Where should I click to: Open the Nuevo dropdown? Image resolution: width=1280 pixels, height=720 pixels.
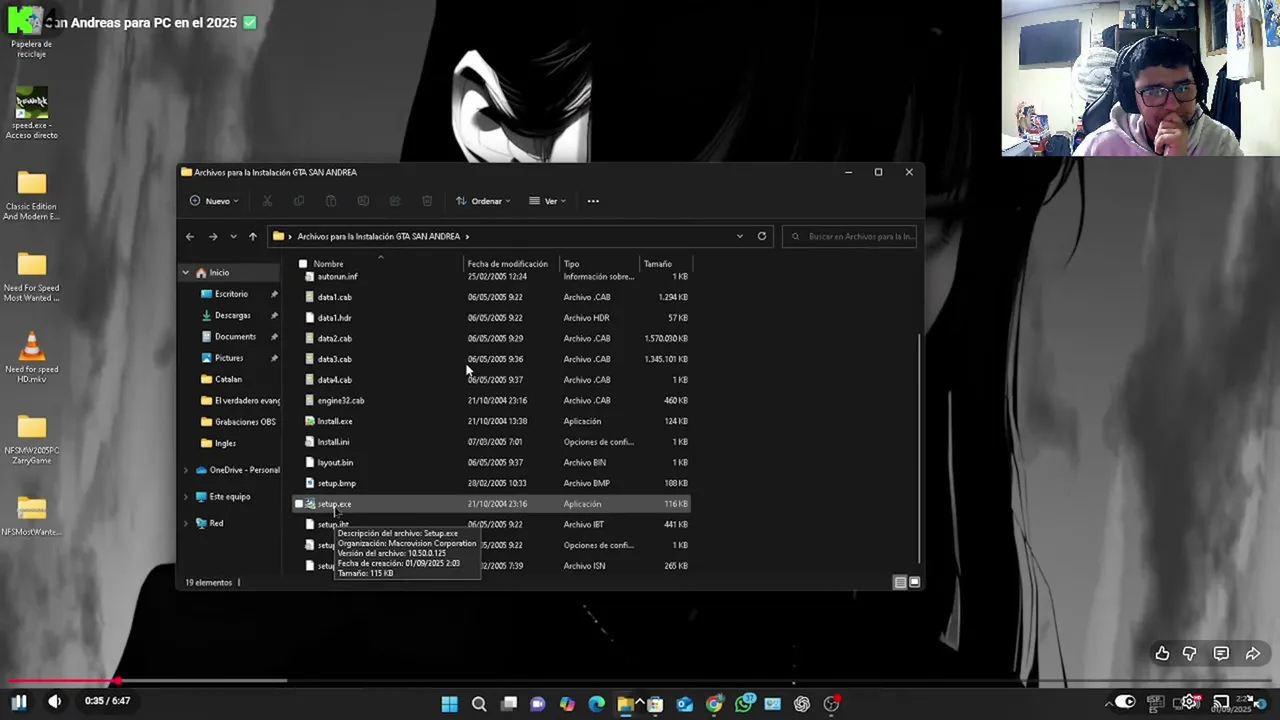pos(214,201)
